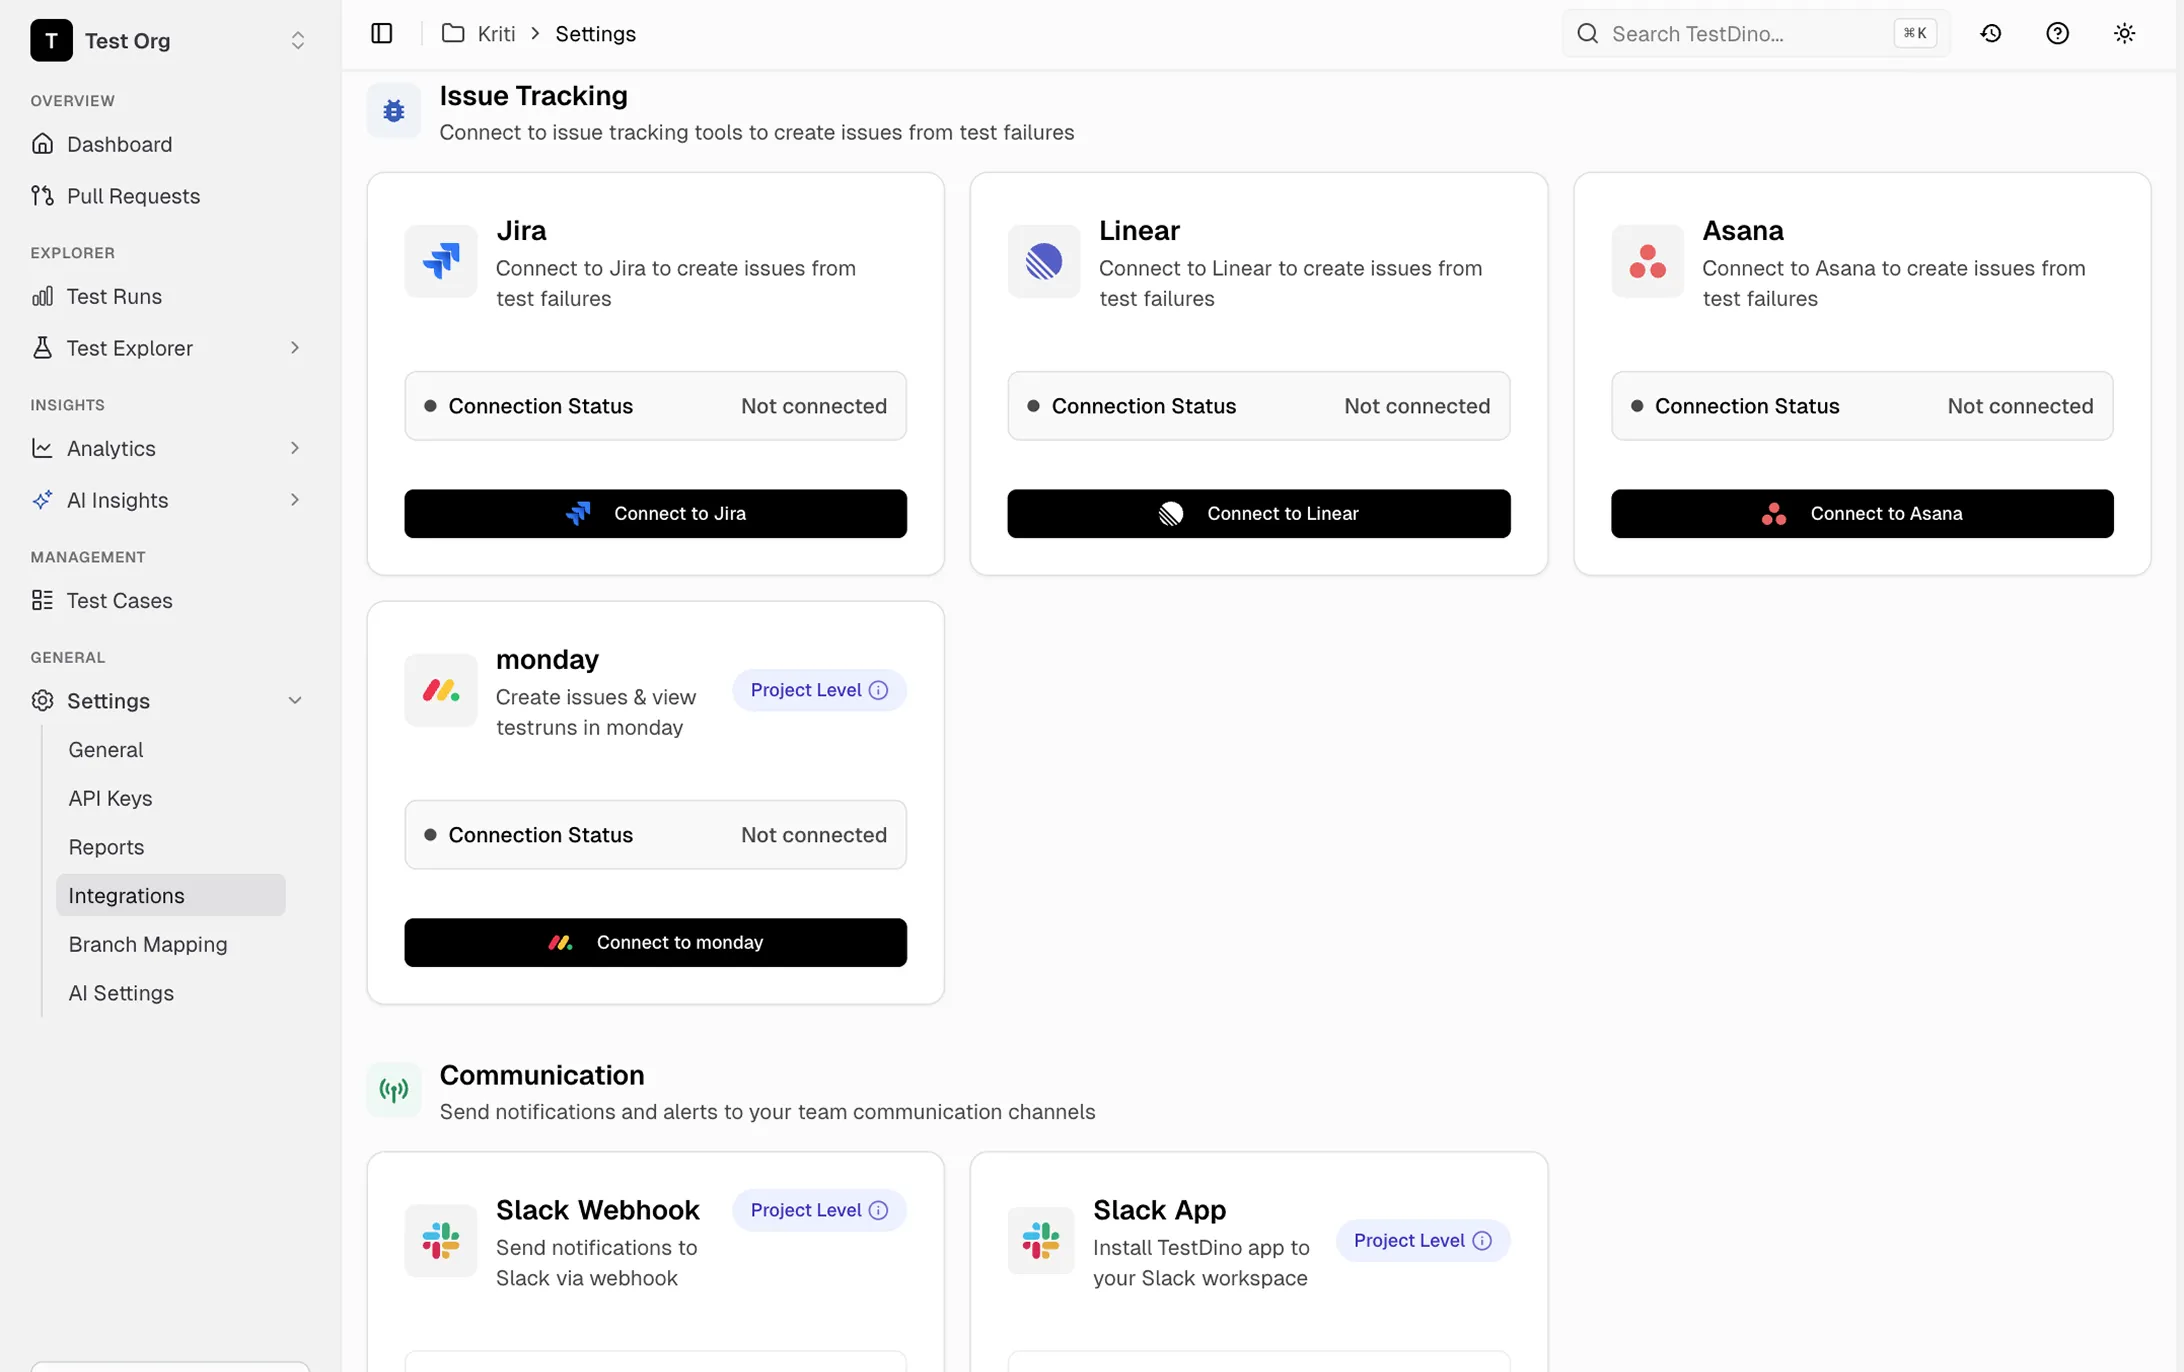Expand the Analytics submenu

(x=295, y=448)
